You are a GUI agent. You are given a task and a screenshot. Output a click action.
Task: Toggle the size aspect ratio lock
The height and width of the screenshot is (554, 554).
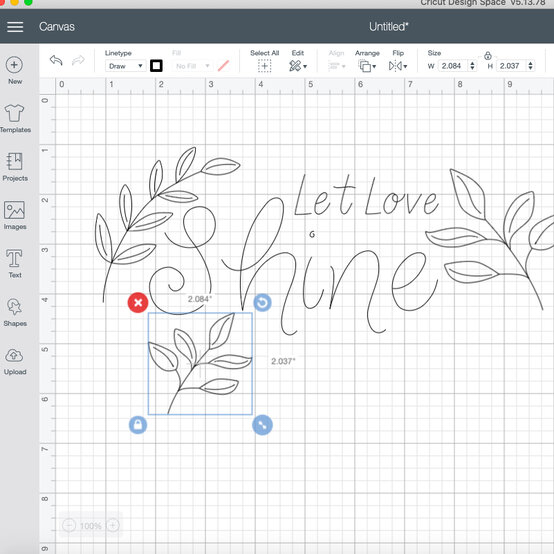pyautogui.click(x=488, y=55)
